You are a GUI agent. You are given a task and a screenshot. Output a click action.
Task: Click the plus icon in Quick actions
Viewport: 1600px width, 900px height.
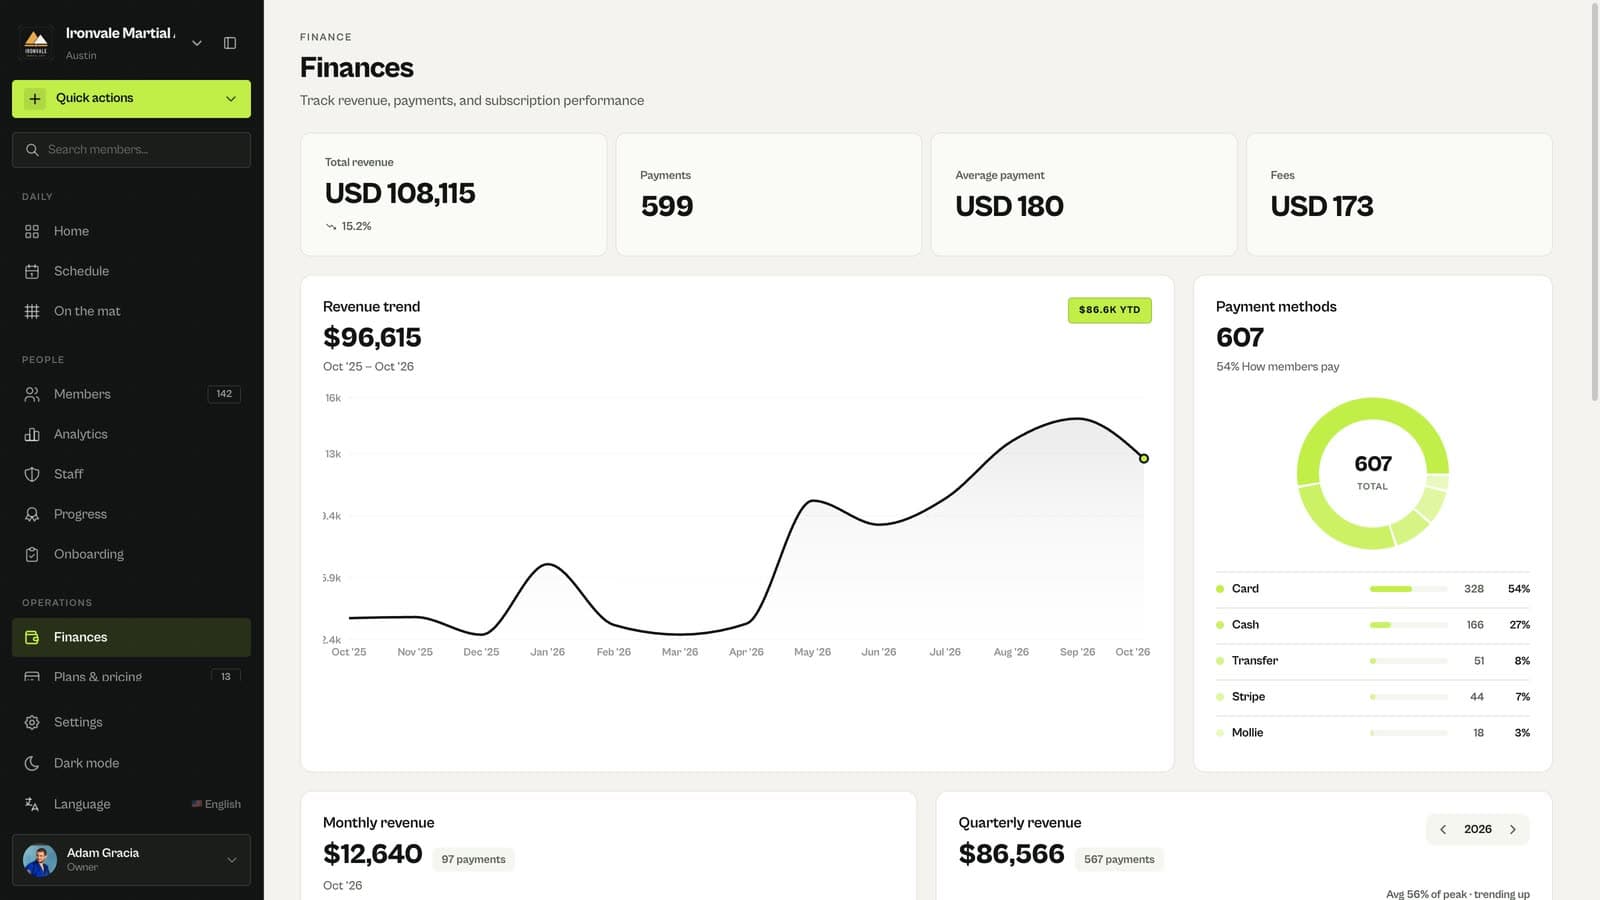(35, 98)
